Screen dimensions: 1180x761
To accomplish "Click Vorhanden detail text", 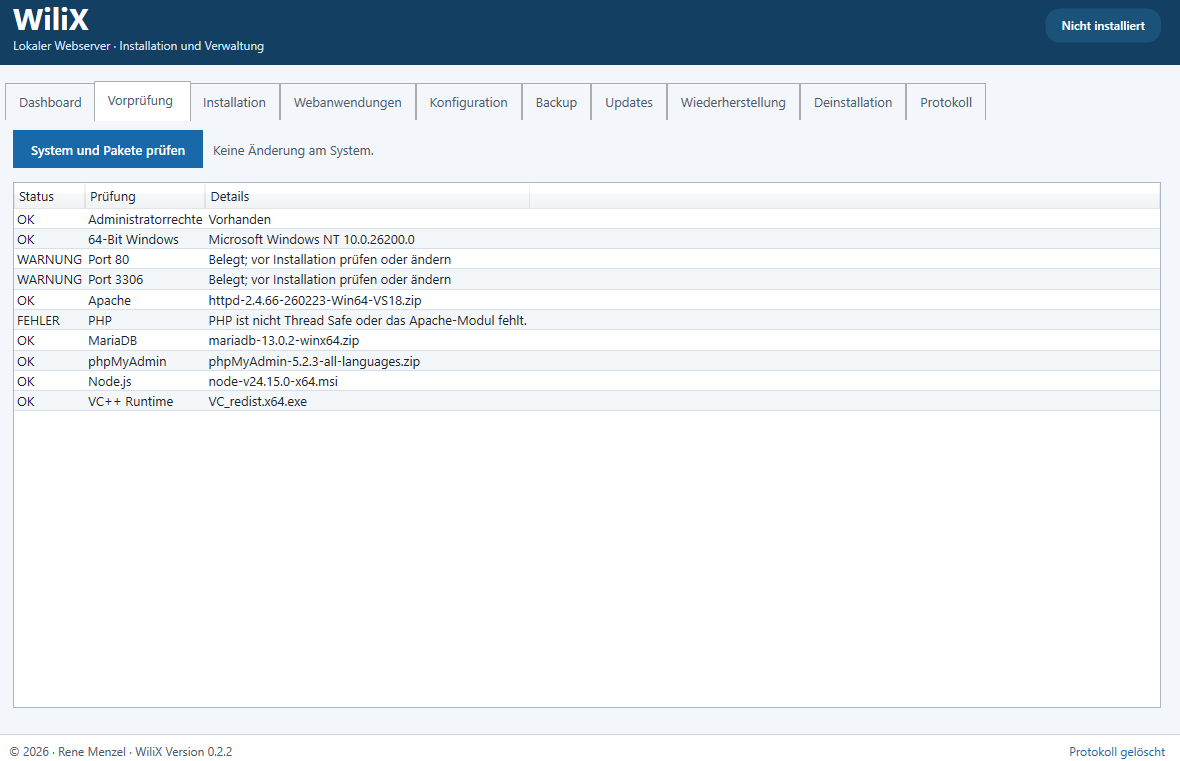I will [x=239, y=219].
